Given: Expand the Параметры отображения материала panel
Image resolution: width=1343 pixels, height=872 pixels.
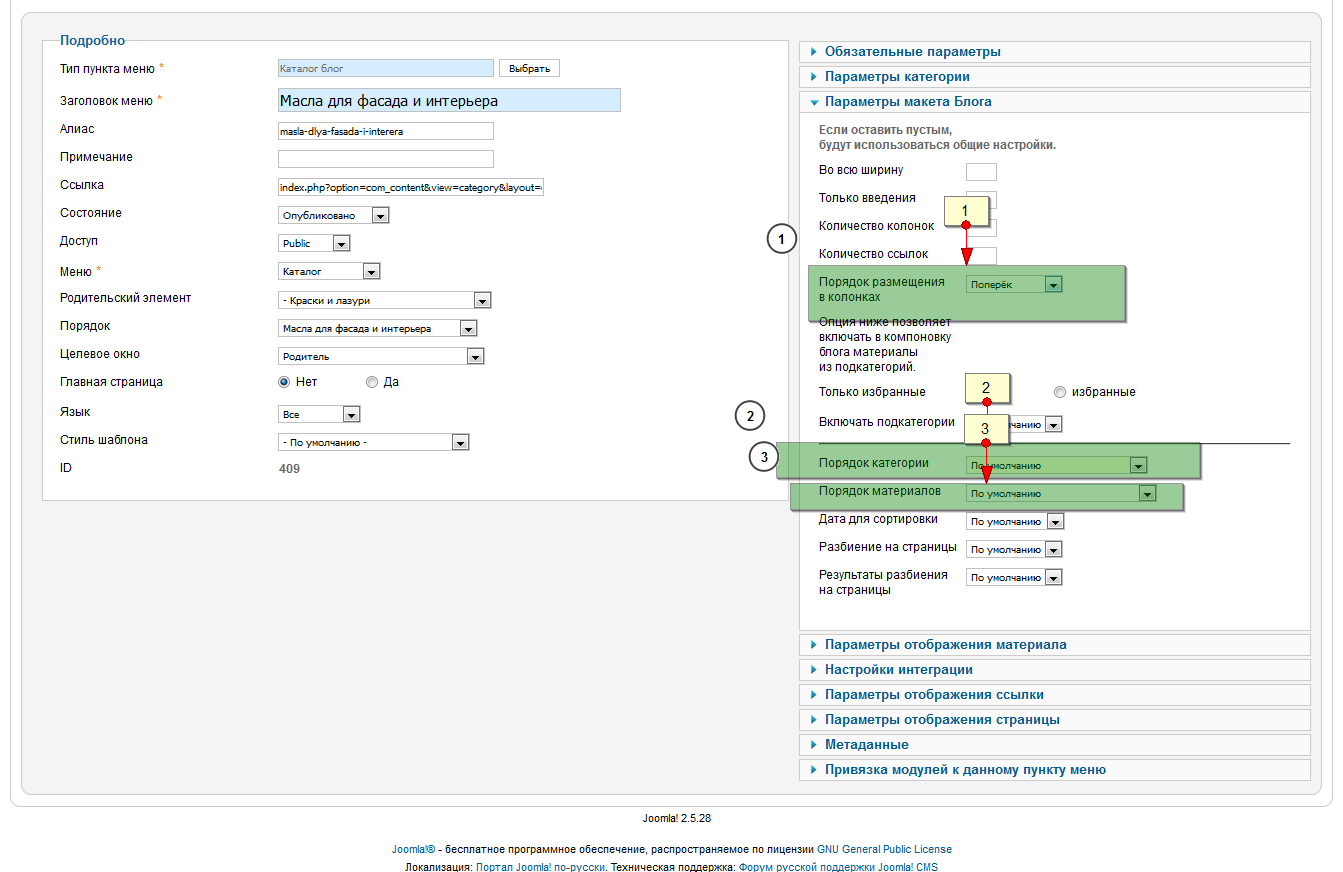Looking at the screenshot, I should pyautogui.click(x=1054, y=645).
